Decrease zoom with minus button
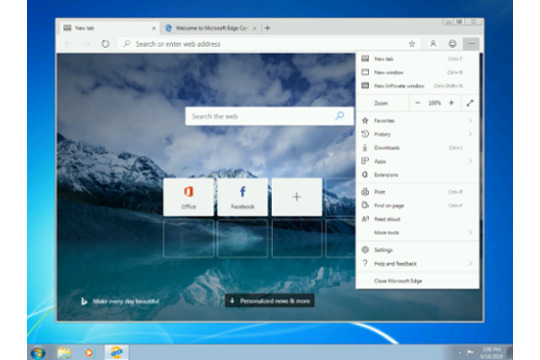This screenshot has width=540, height=360. tap(418, 103)
